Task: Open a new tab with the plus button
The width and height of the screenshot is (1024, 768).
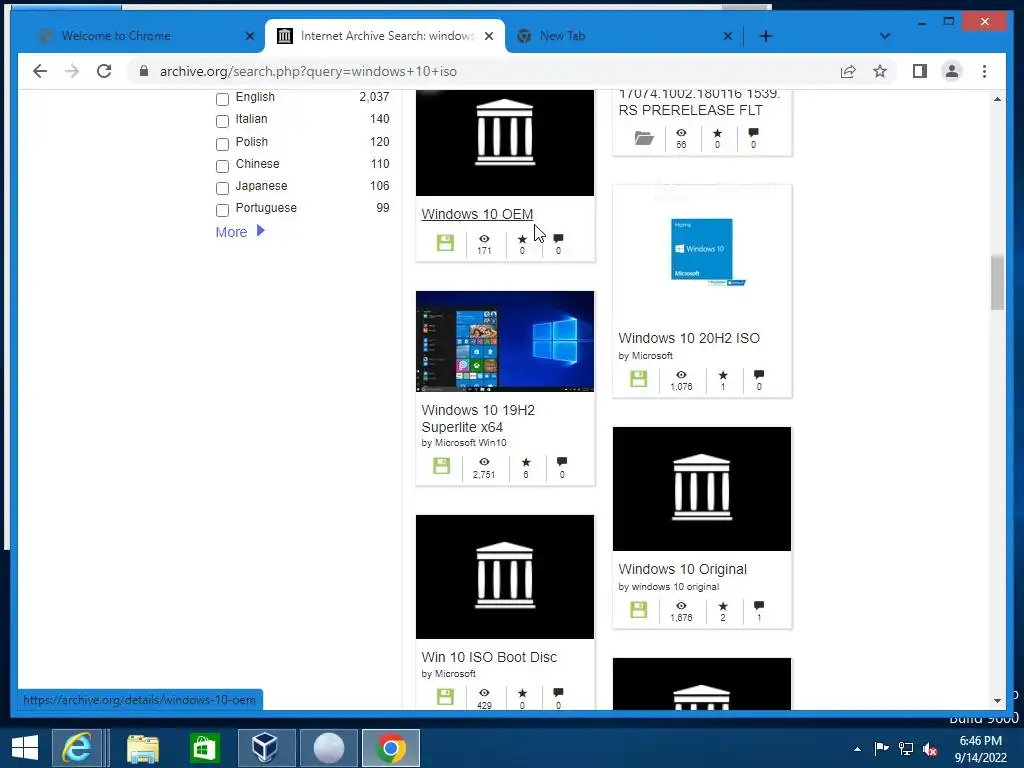Action: click(x=765, y=36)
